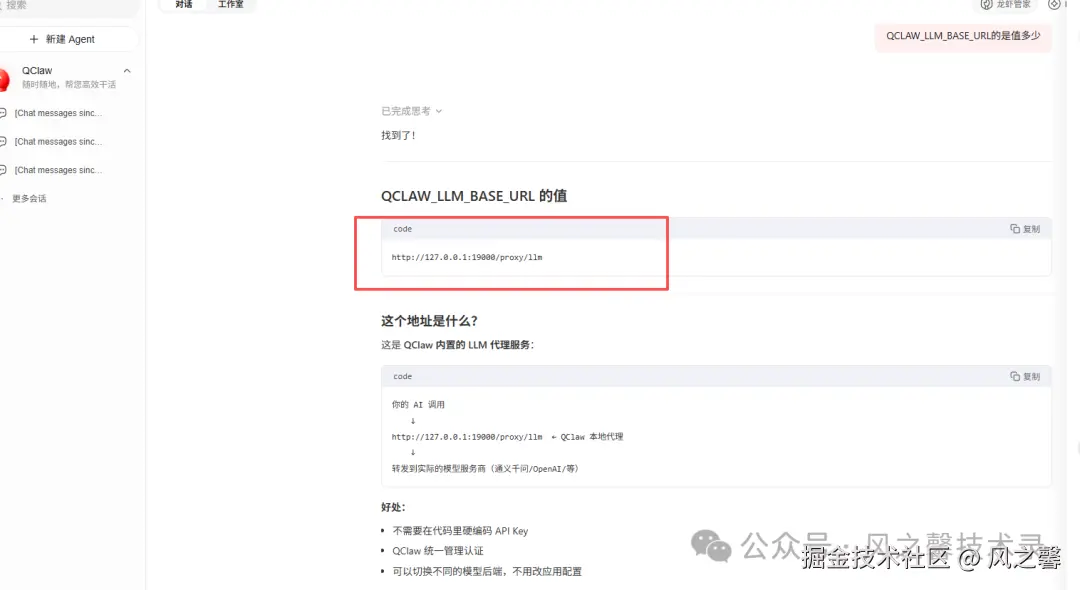The width and height of the screenshot is (1080, 590).
Task: Click the 找到了! reply text
Action: (x=398, y=136)
